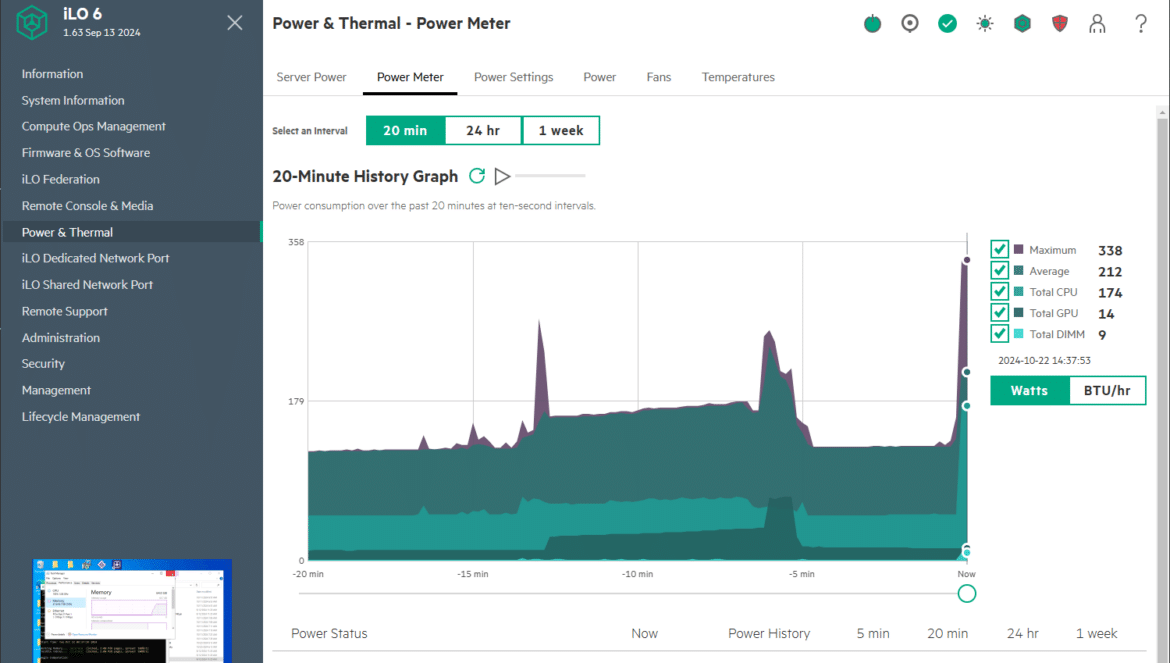
Task: Open the user account person icon
Action: click(x=1097, y=24)
